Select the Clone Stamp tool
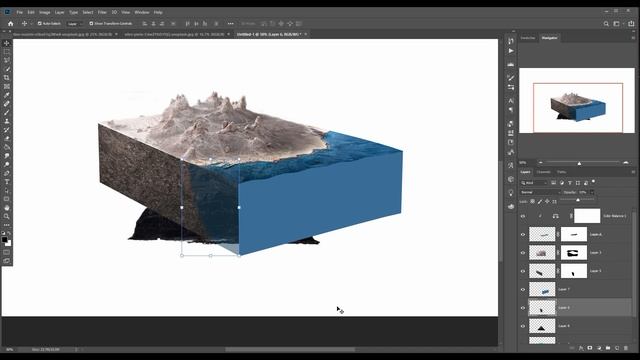 7,121
